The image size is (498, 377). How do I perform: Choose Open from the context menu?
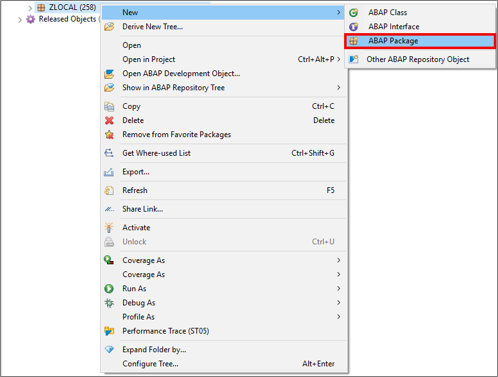223,45
